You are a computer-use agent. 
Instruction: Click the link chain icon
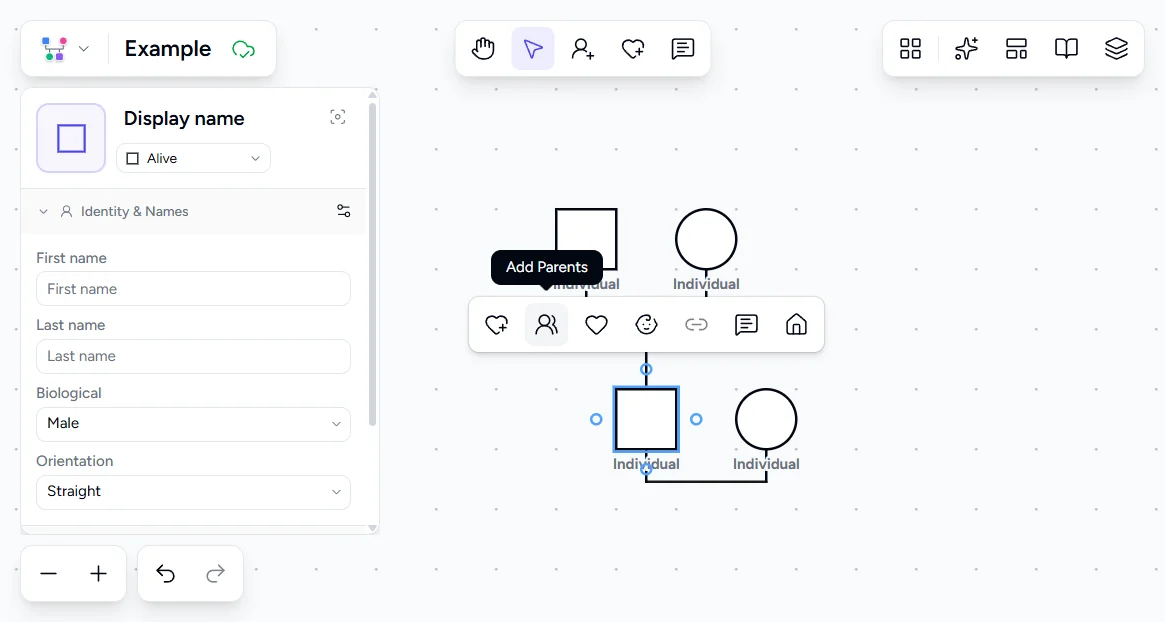pos(696,325)
